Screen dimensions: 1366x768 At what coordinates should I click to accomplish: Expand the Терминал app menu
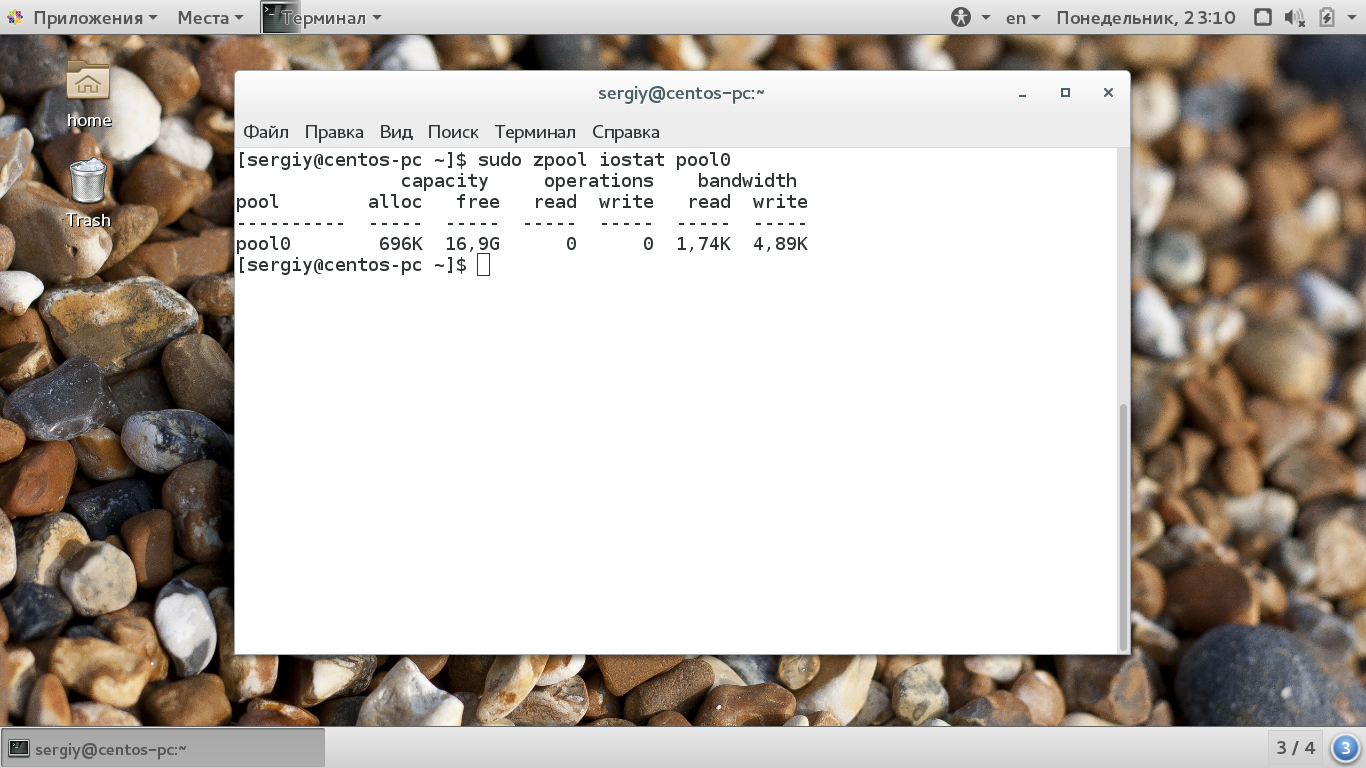point(330,17)
